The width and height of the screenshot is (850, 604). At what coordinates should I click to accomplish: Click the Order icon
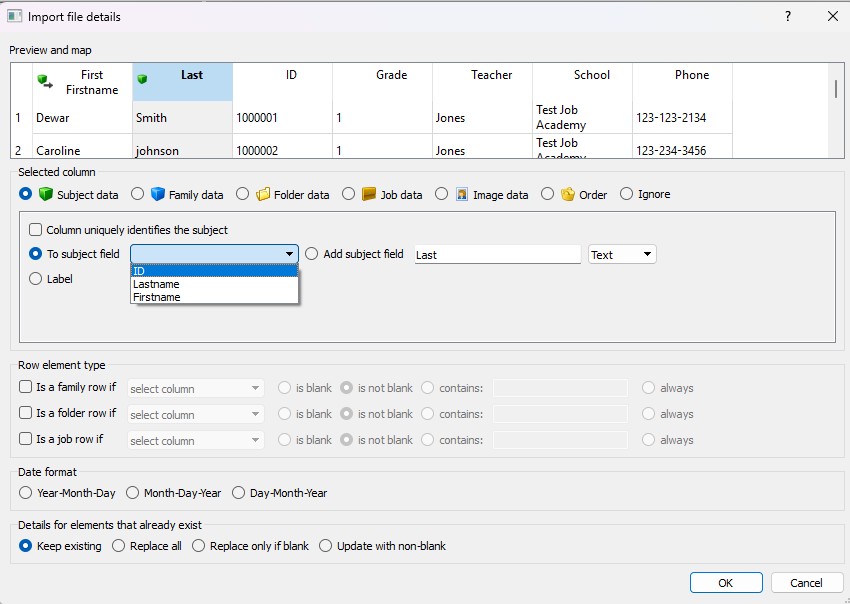click(x=568, y=194)
